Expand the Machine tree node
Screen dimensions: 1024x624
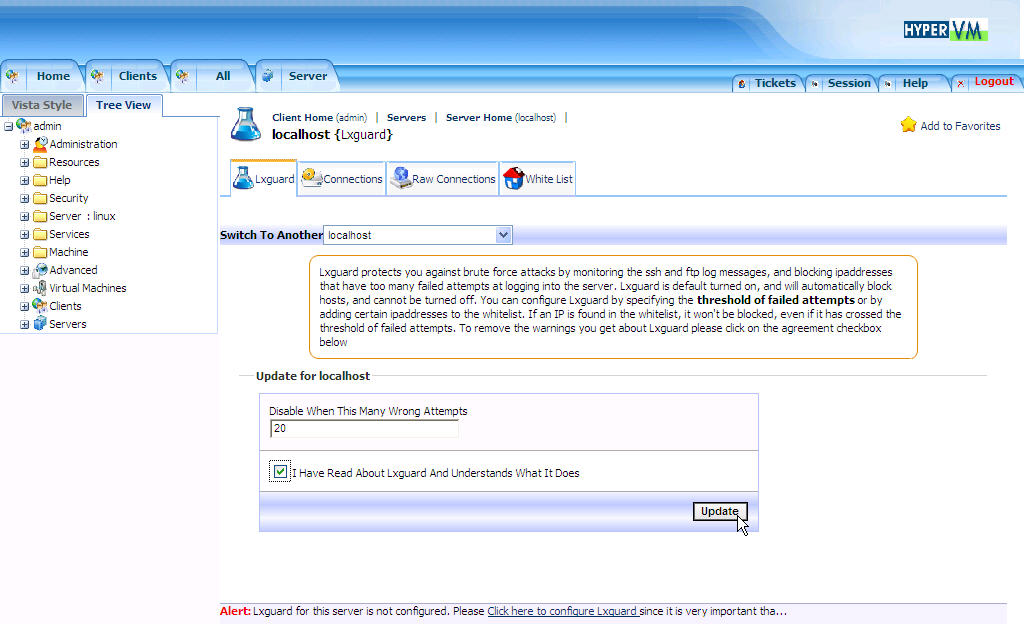point(24,253)
